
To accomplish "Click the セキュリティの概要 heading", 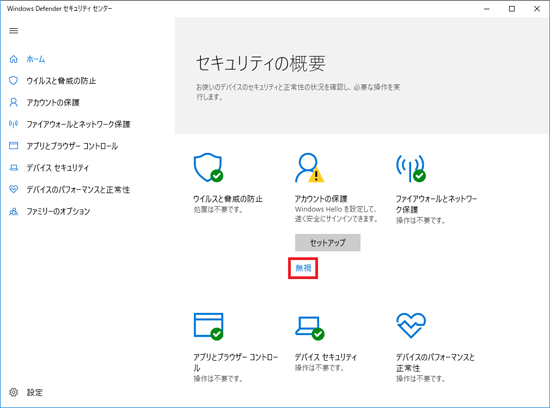I will [261, 63].
